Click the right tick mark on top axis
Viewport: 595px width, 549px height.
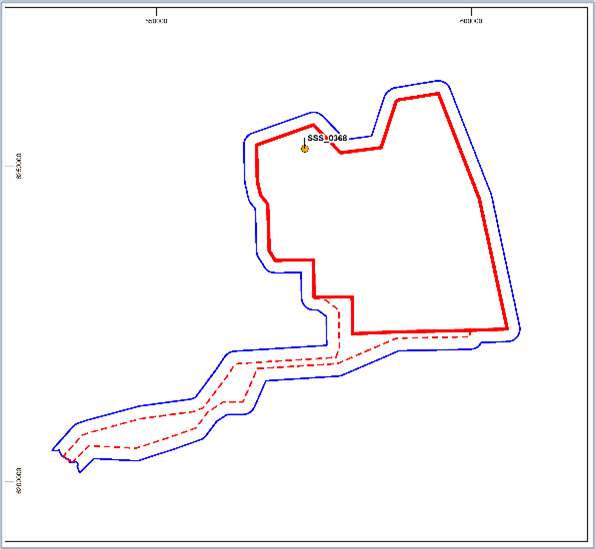click(471, 11)
